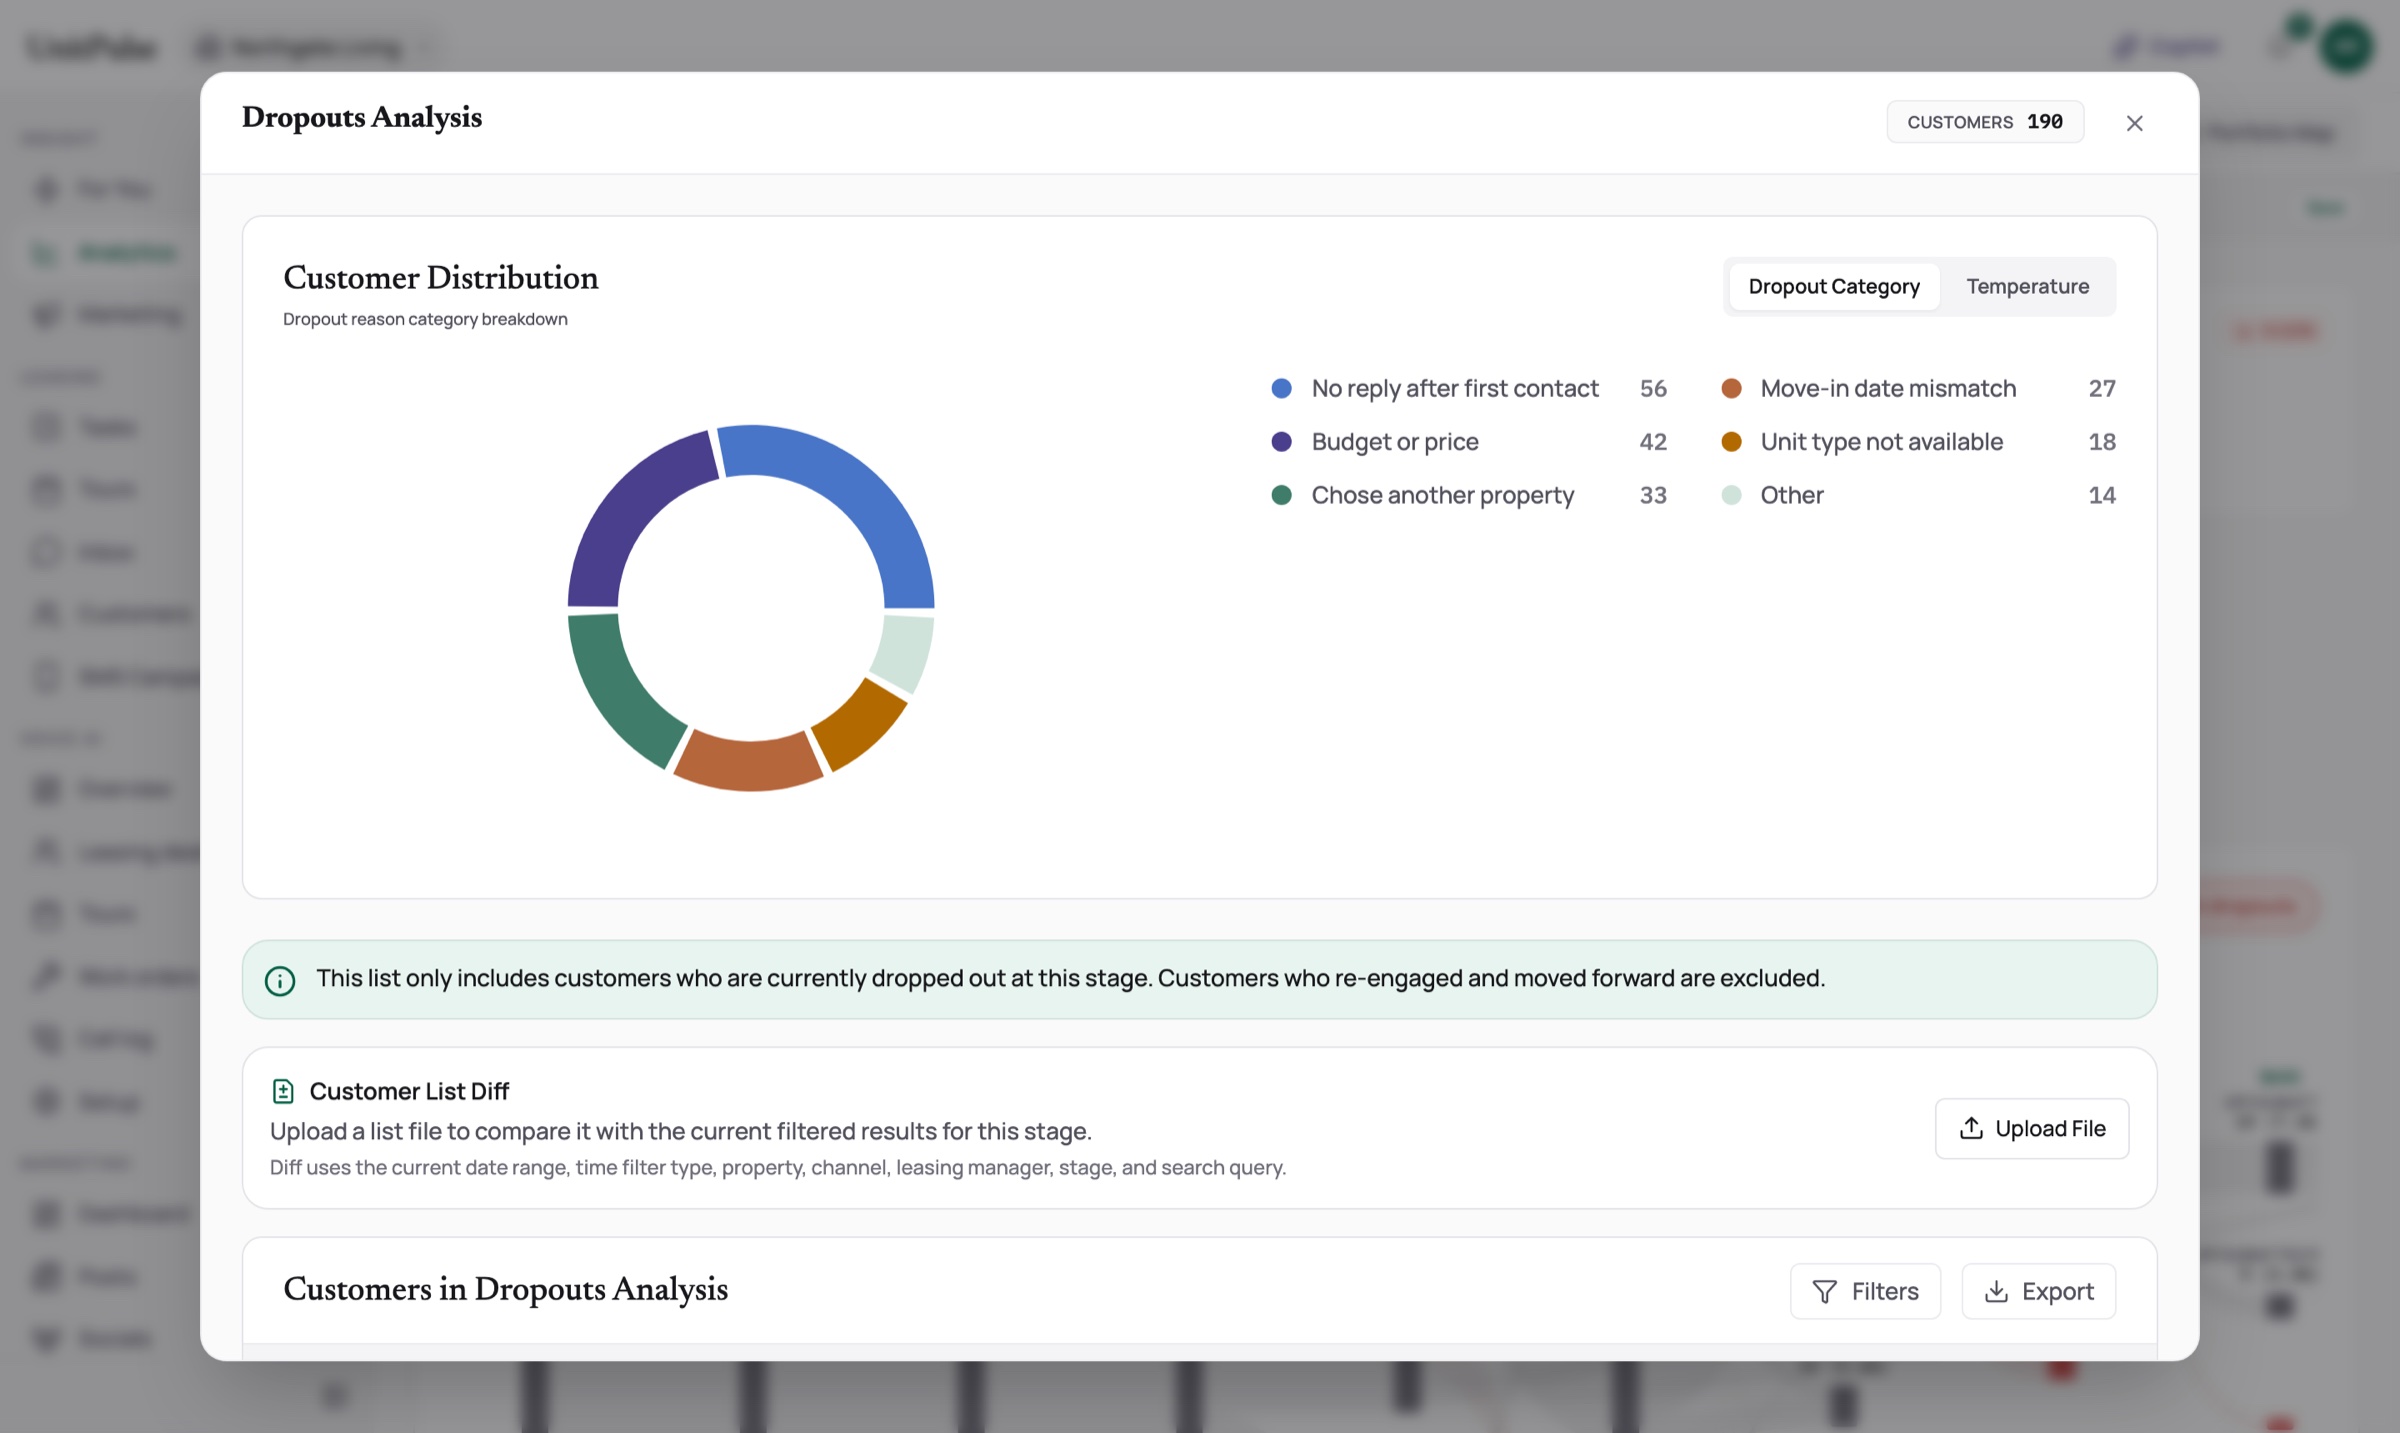Click the Move-in date mismatch legend dot
Screen dimensions: 2400x1433
point(1731,388)
